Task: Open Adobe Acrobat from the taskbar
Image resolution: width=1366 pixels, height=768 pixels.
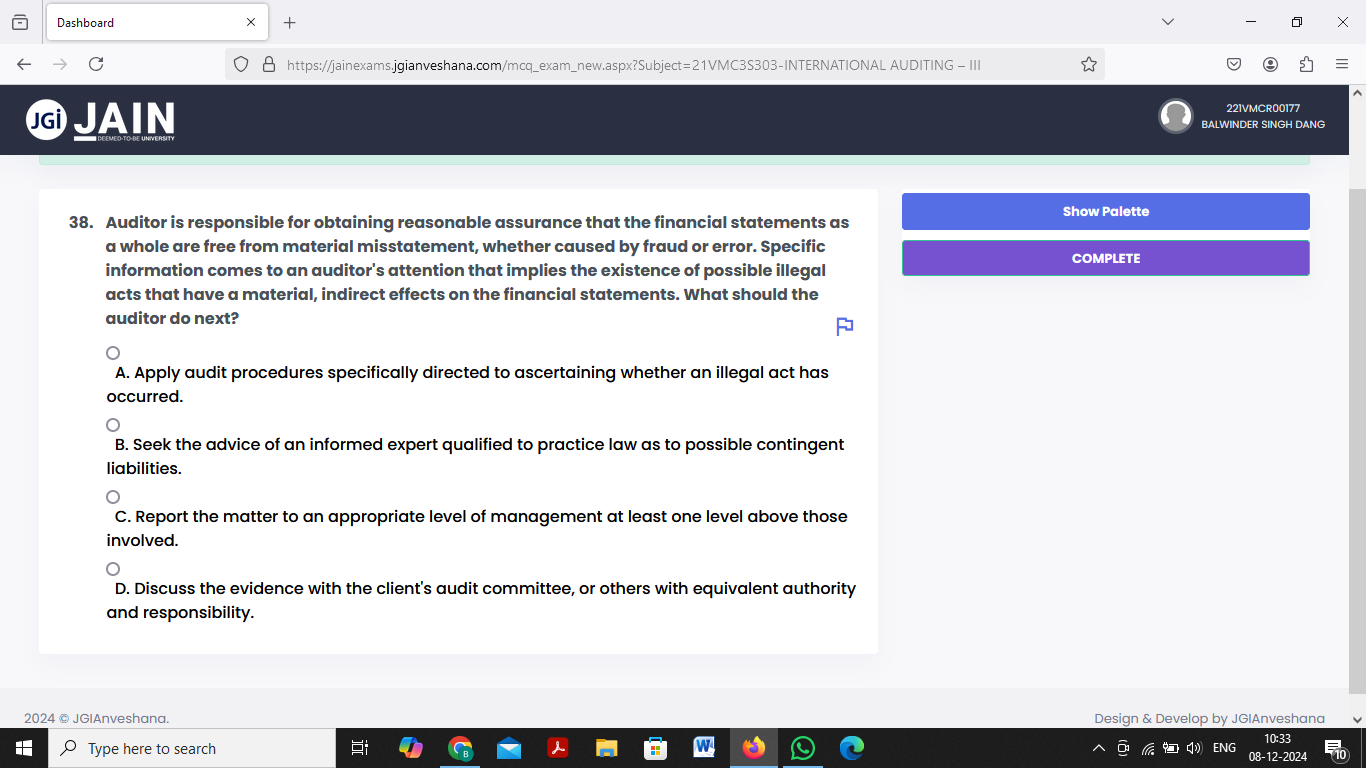Action: tap(557, 748)
